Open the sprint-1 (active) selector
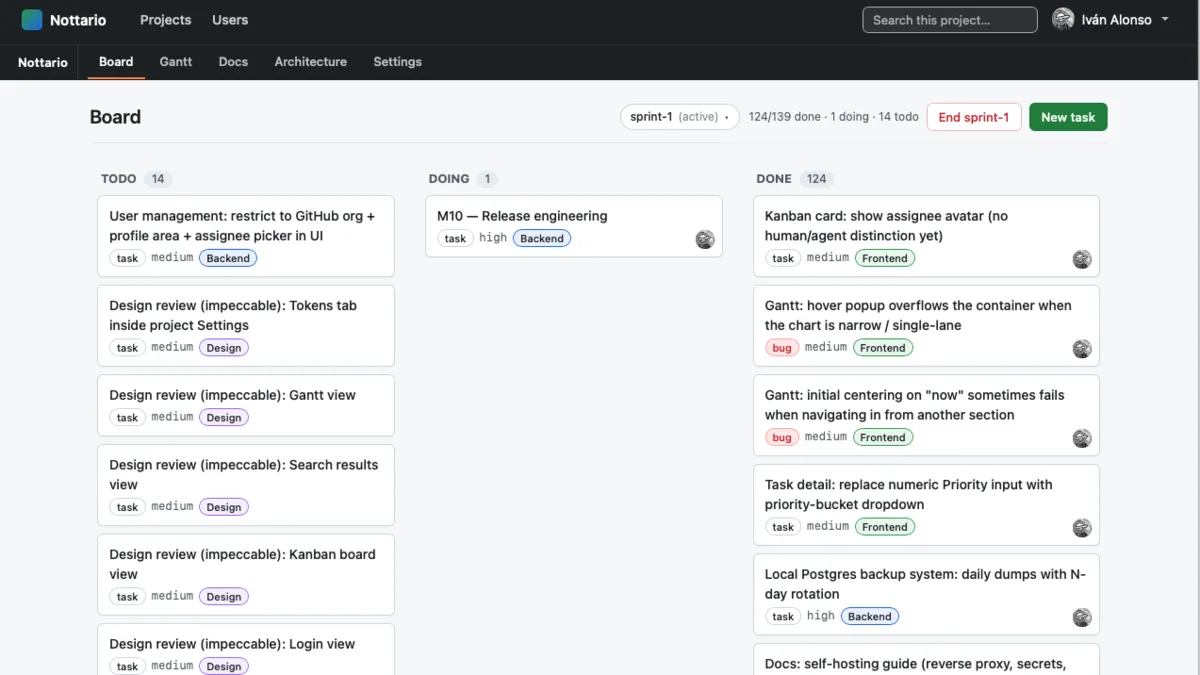Screen dimensions: 1200x675 point(680,117)
